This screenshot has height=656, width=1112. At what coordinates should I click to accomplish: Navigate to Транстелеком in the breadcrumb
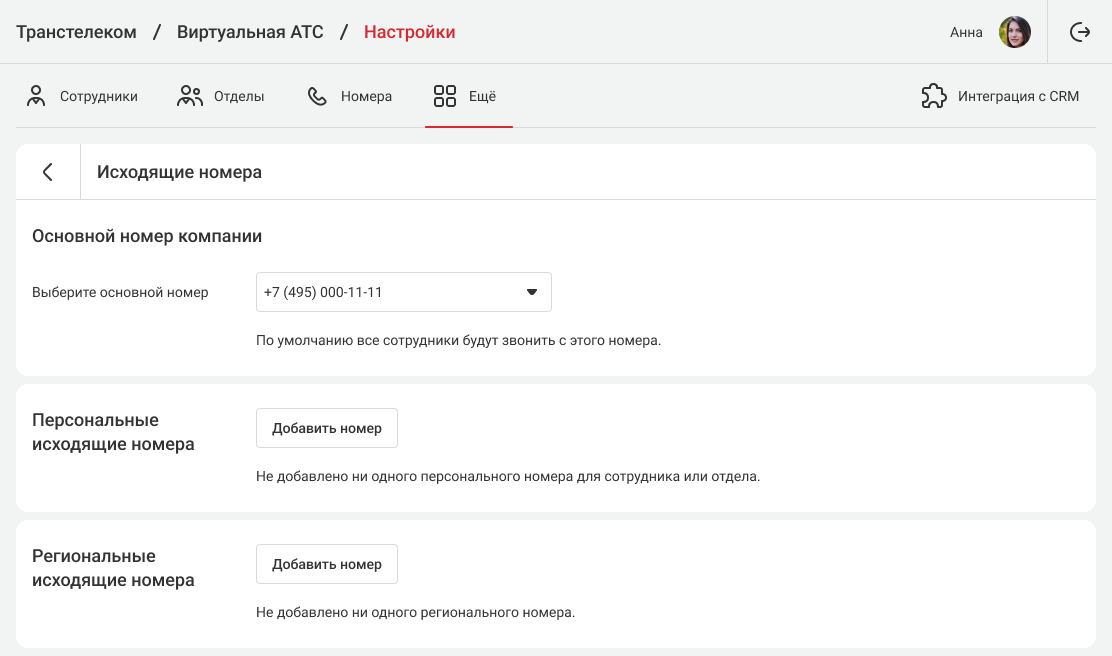click(x=76, y=32)
